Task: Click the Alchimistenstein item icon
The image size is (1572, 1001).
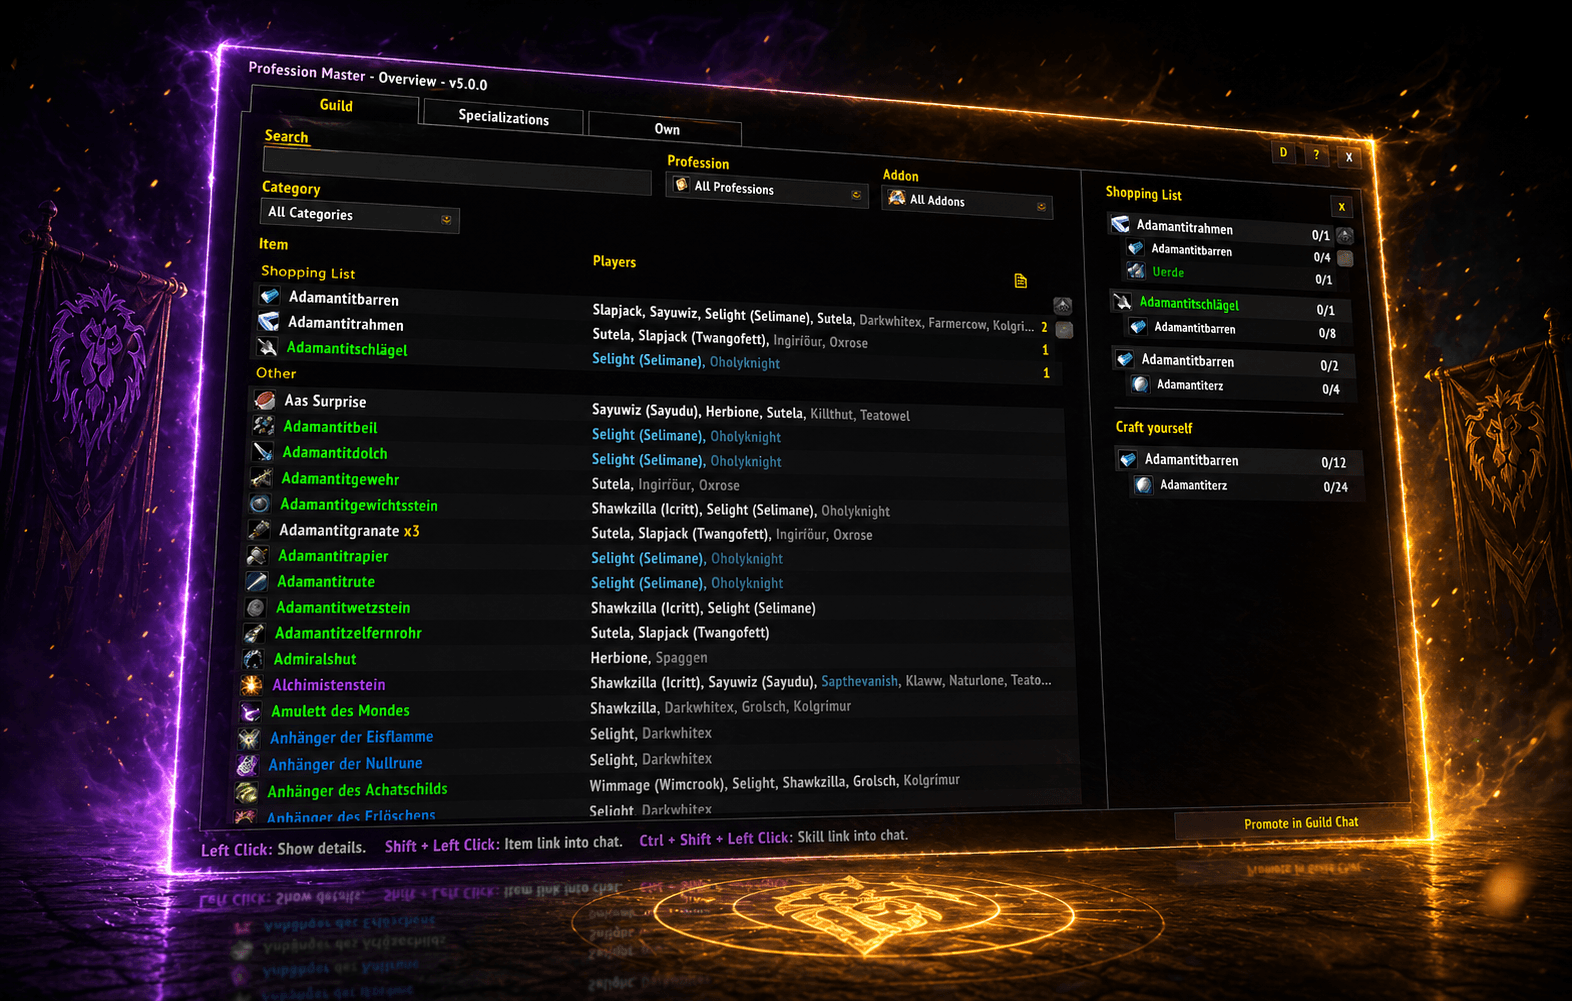Action: [253, 685]
